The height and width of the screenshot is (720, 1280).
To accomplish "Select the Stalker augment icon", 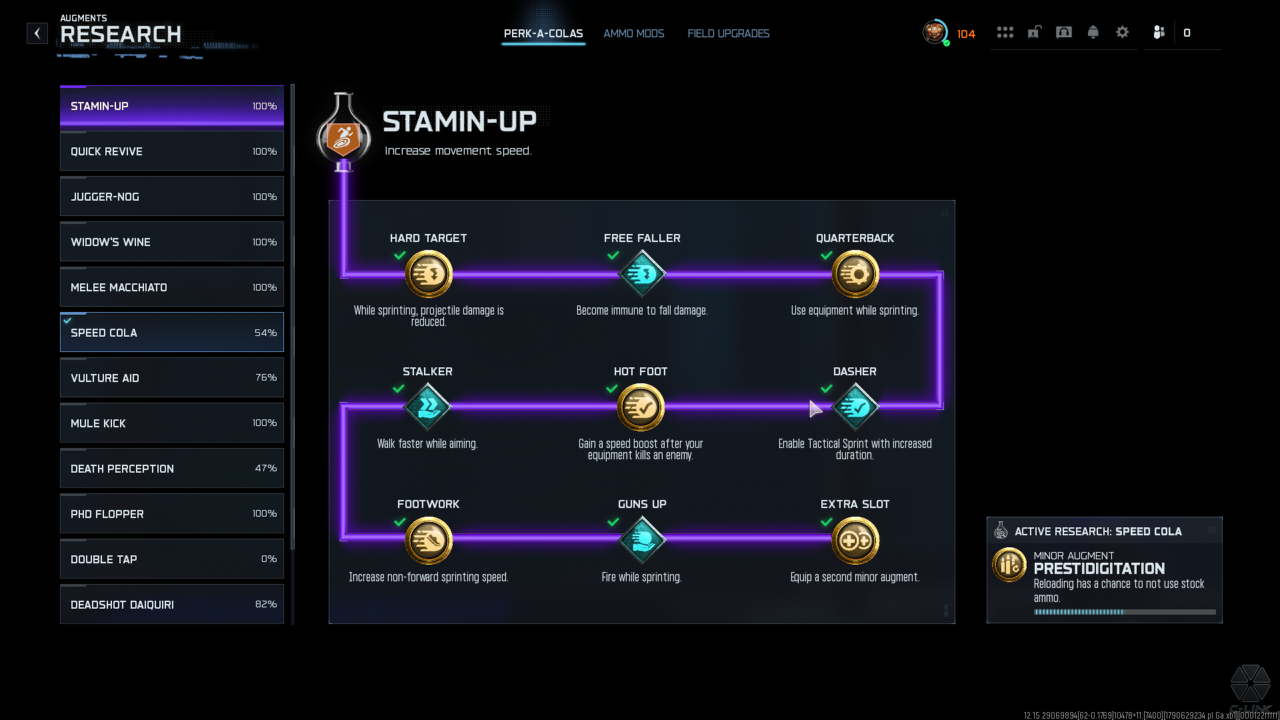I will pos(428,407).
